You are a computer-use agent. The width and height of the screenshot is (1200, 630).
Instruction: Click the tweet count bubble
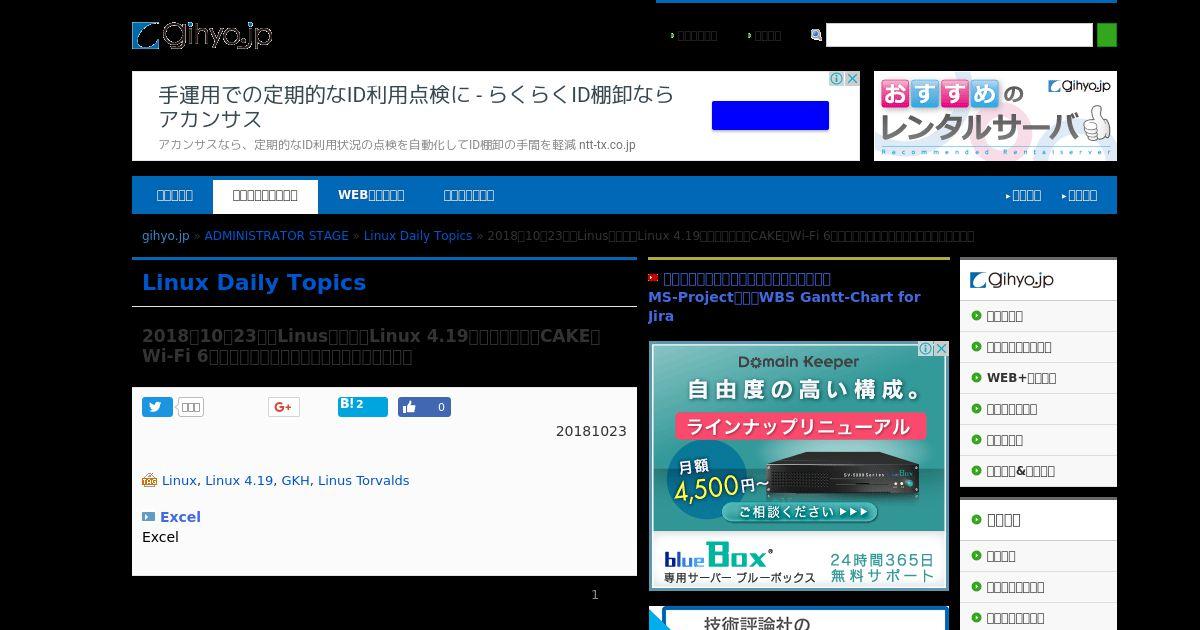[x=190, y=407]
